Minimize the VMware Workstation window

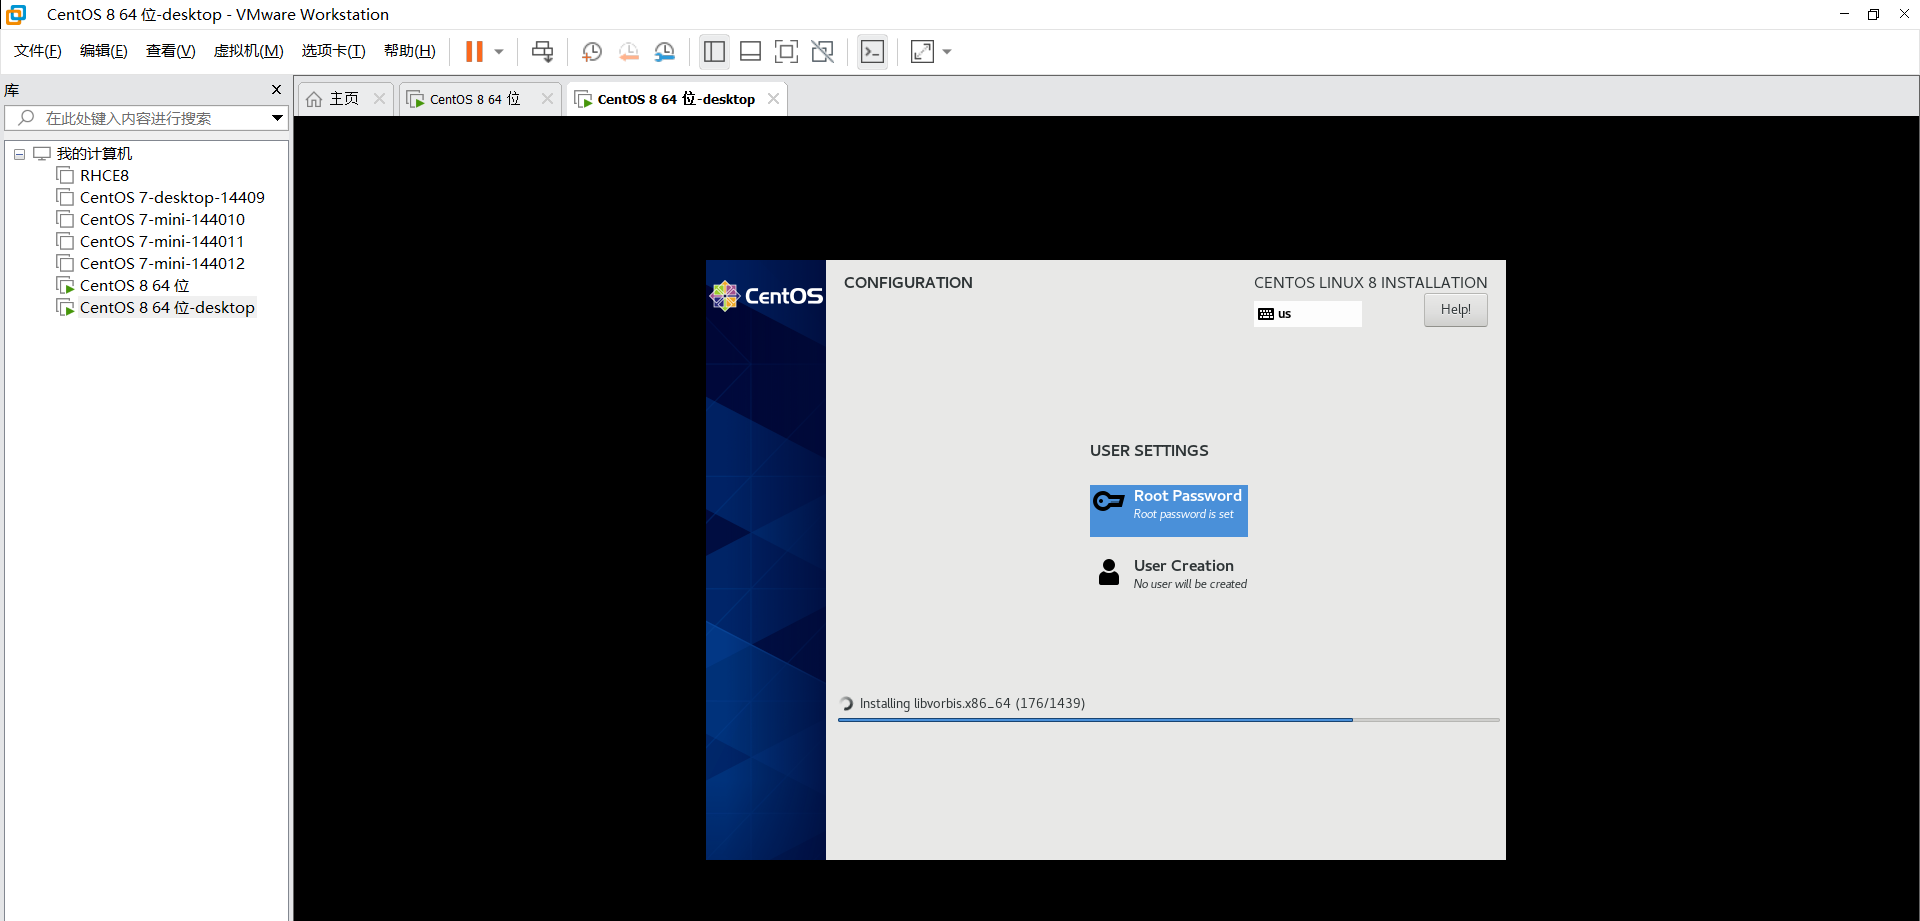pyautogui.click(x=1844, y=14)
